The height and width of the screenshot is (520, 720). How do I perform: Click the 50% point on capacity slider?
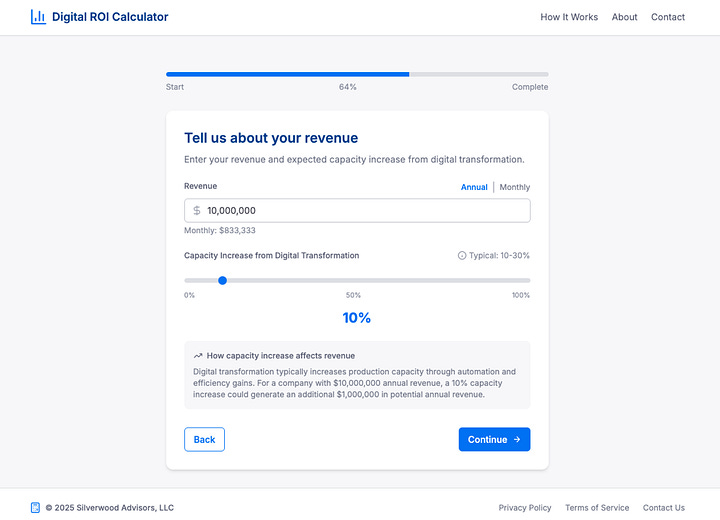pyautogui.click(x=357, y=280)
